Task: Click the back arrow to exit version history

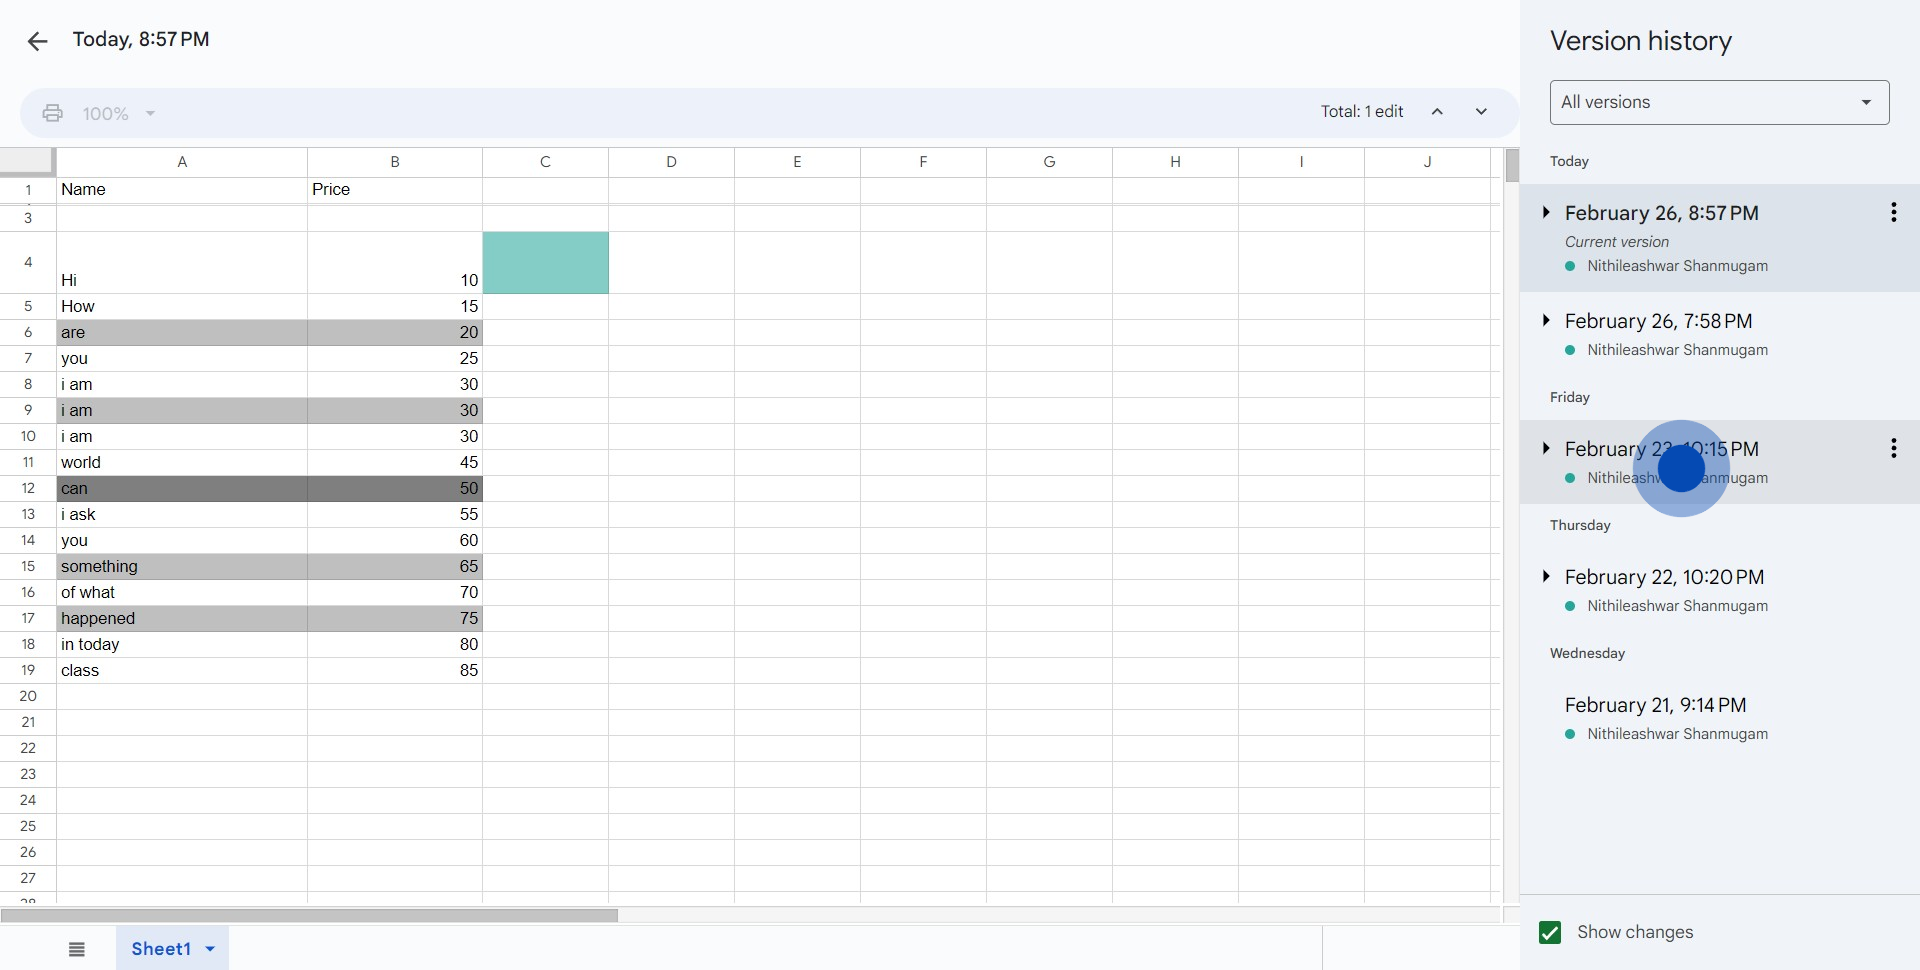Action: click(x=37, y=41)
